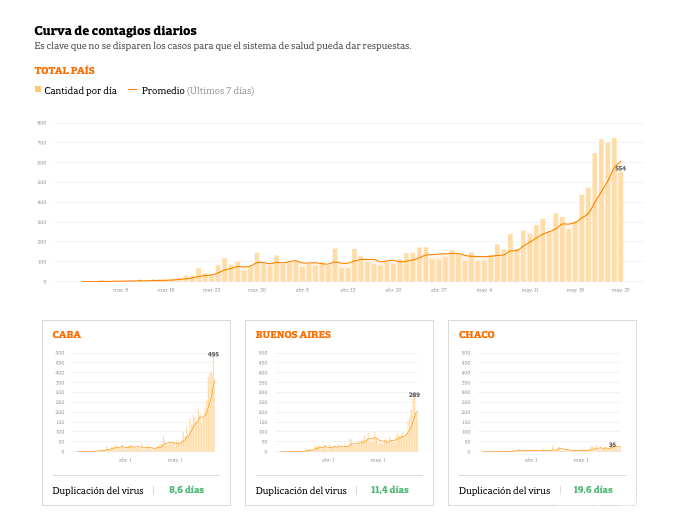The width and height of the screenshot is (688, 520).
Task: Click the 'mar 9' axis label on main chart
Action: pyautogui.click(x=120, y=290)
